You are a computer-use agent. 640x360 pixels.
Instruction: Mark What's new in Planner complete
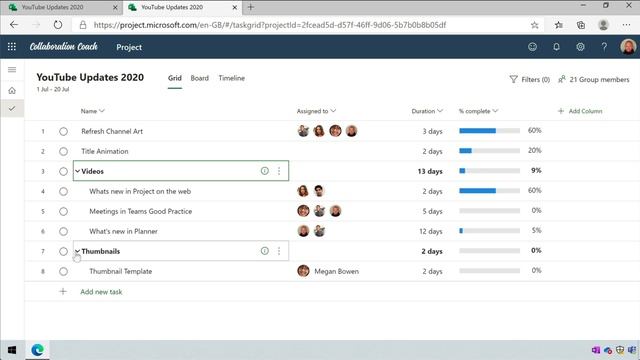click(63, 231)
